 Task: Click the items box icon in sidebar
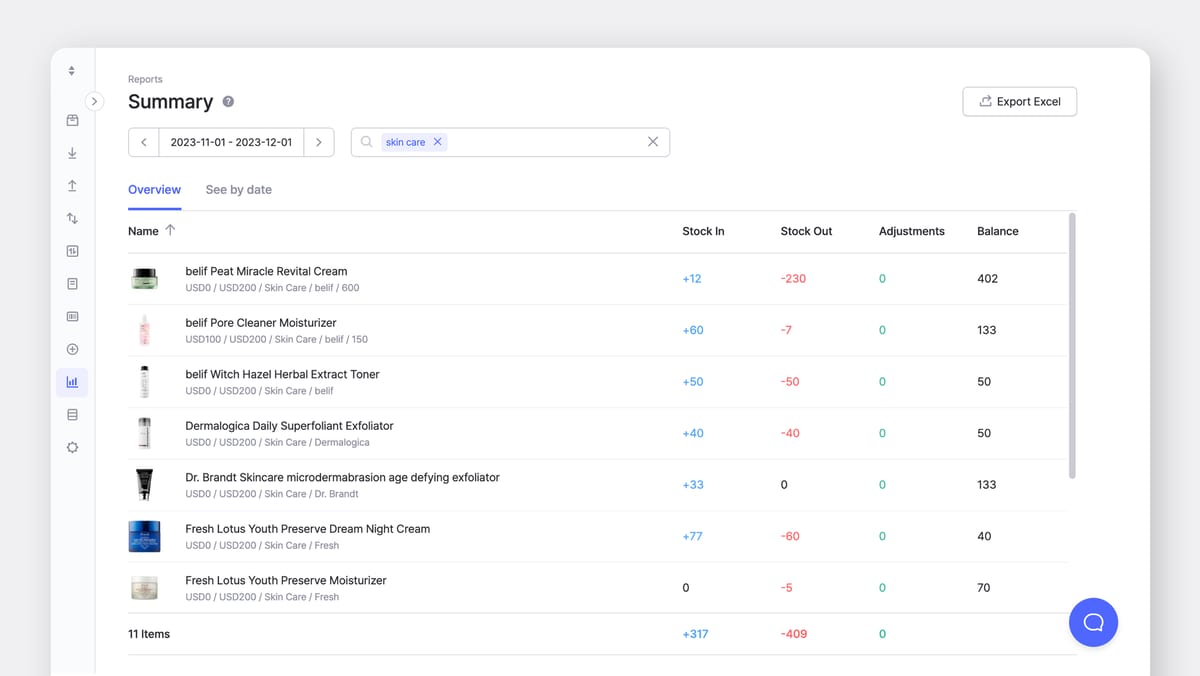[72, 120]
